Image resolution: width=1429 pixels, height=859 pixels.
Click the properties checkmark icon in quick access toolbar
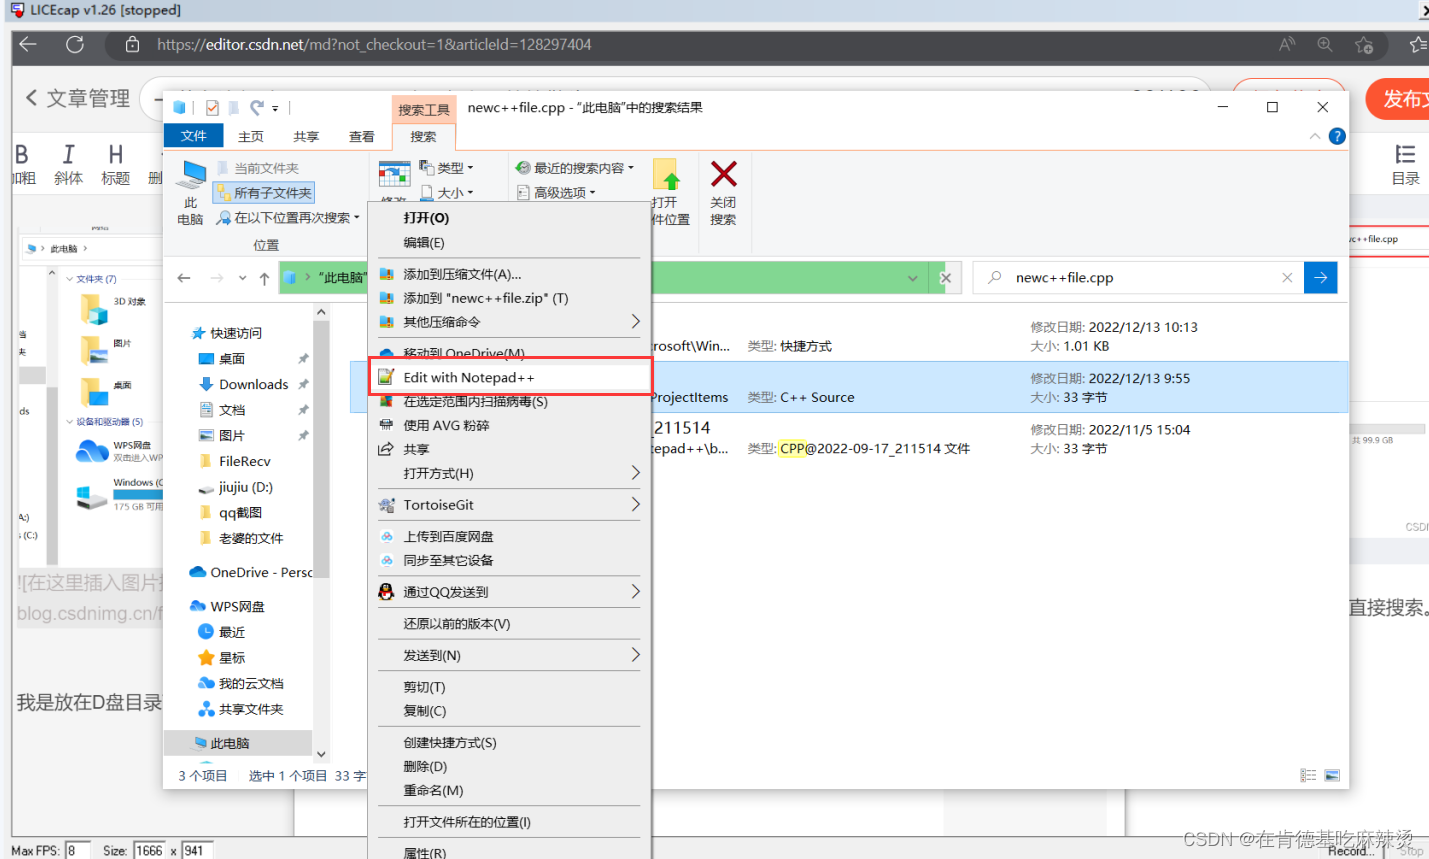pyautogui.click(x=212, y=108)
